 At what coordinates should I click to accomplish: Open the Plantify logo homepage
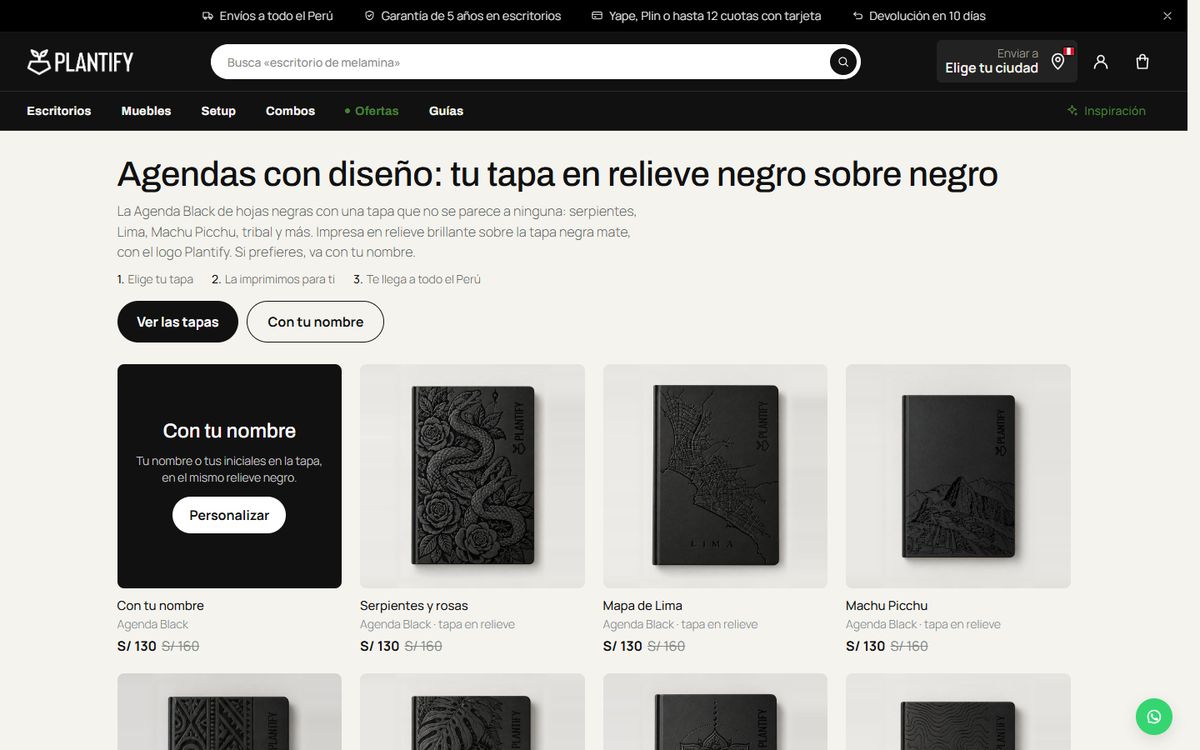point(80,62)
